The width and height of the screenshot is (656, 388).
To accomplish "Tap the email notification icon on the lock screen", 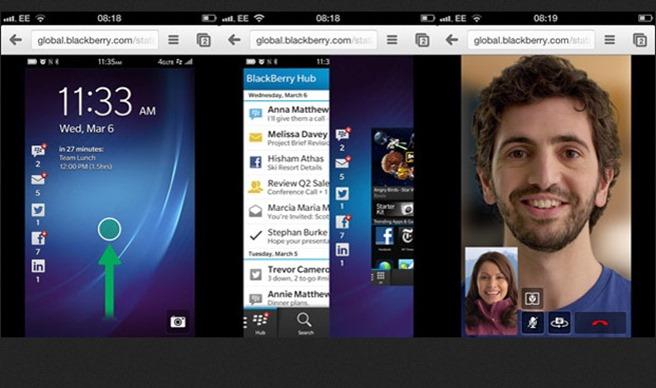I will pos(38,179).
